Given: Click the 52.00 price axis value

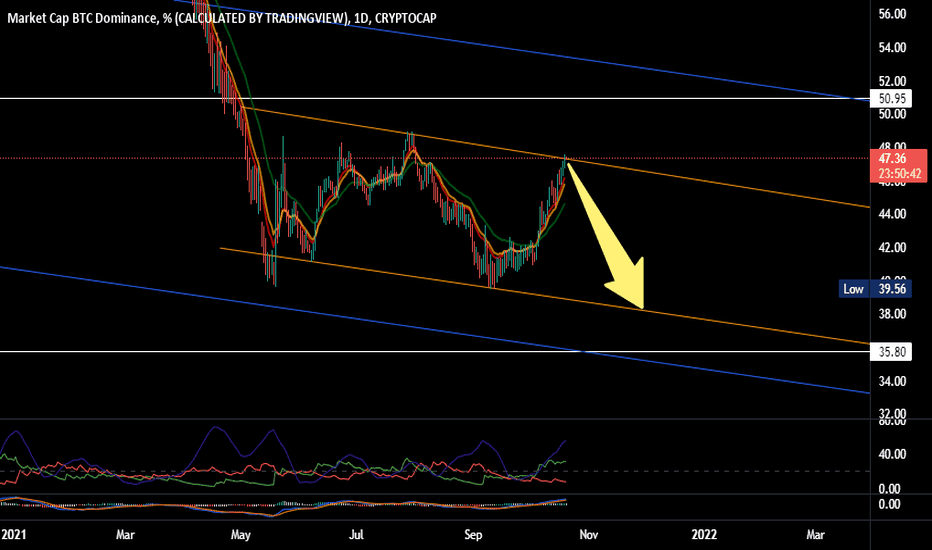Looking at the screenshot, I should tap(892, 81).
